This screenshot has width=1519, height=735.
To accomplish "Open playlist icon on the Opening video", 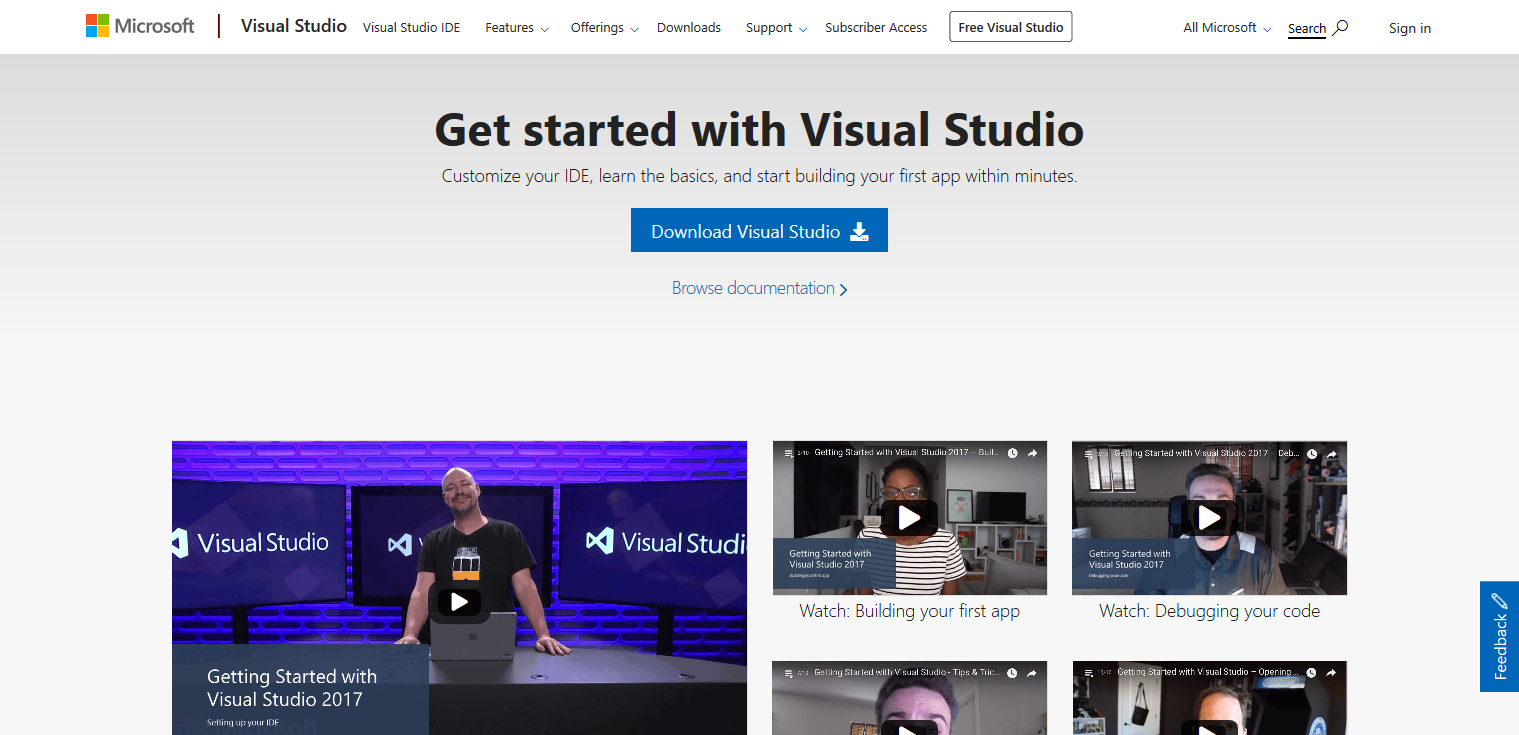I will coord(1088,673).
